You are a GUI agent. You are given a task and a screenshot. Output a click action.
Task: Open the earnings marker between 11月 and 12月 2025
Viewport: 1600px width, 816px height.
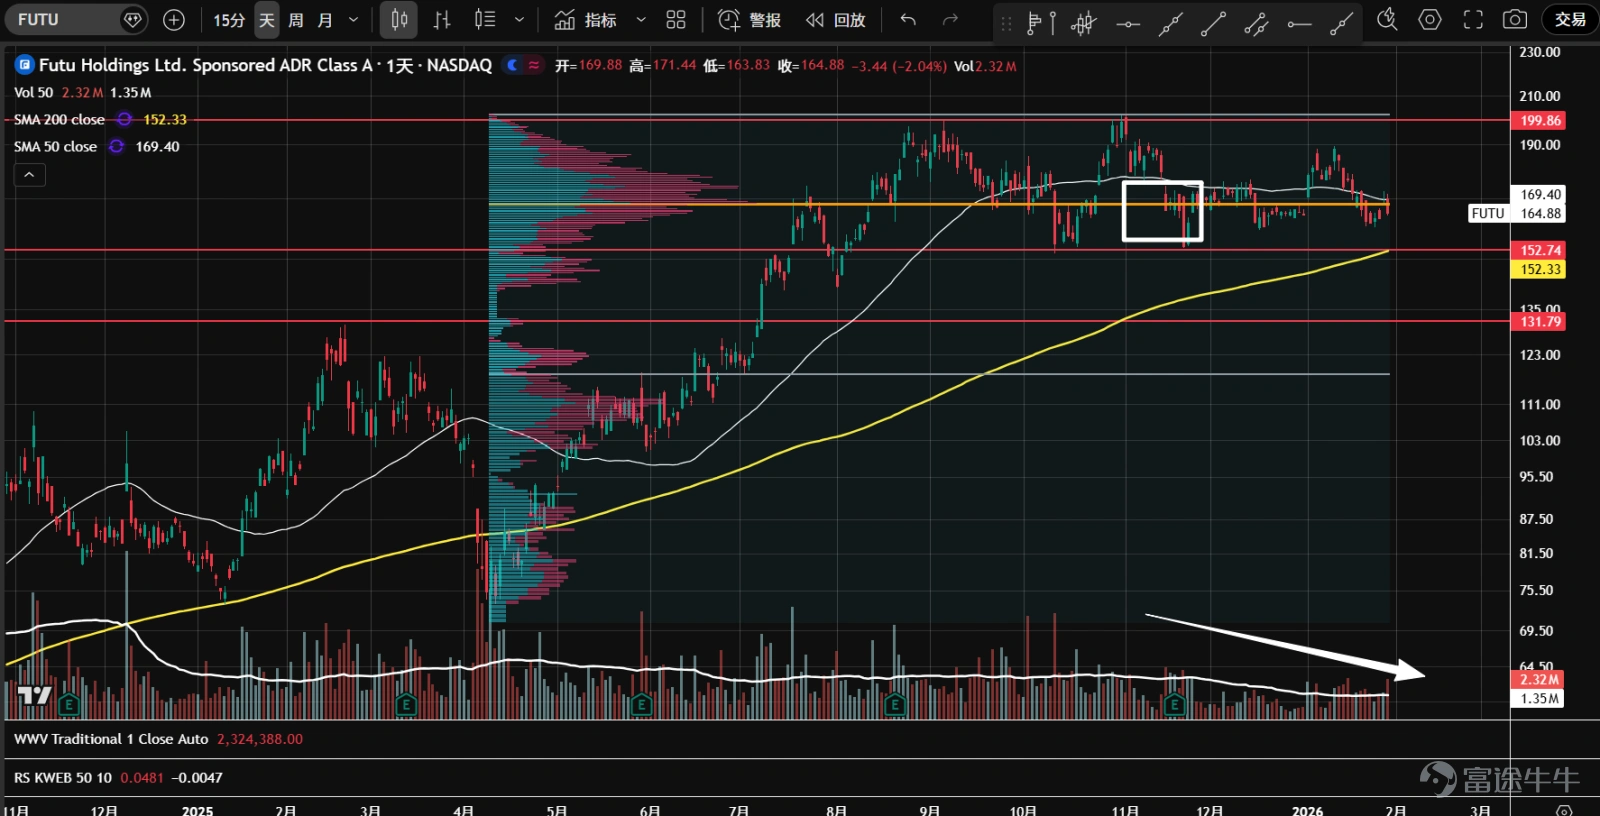[1175, 705]
